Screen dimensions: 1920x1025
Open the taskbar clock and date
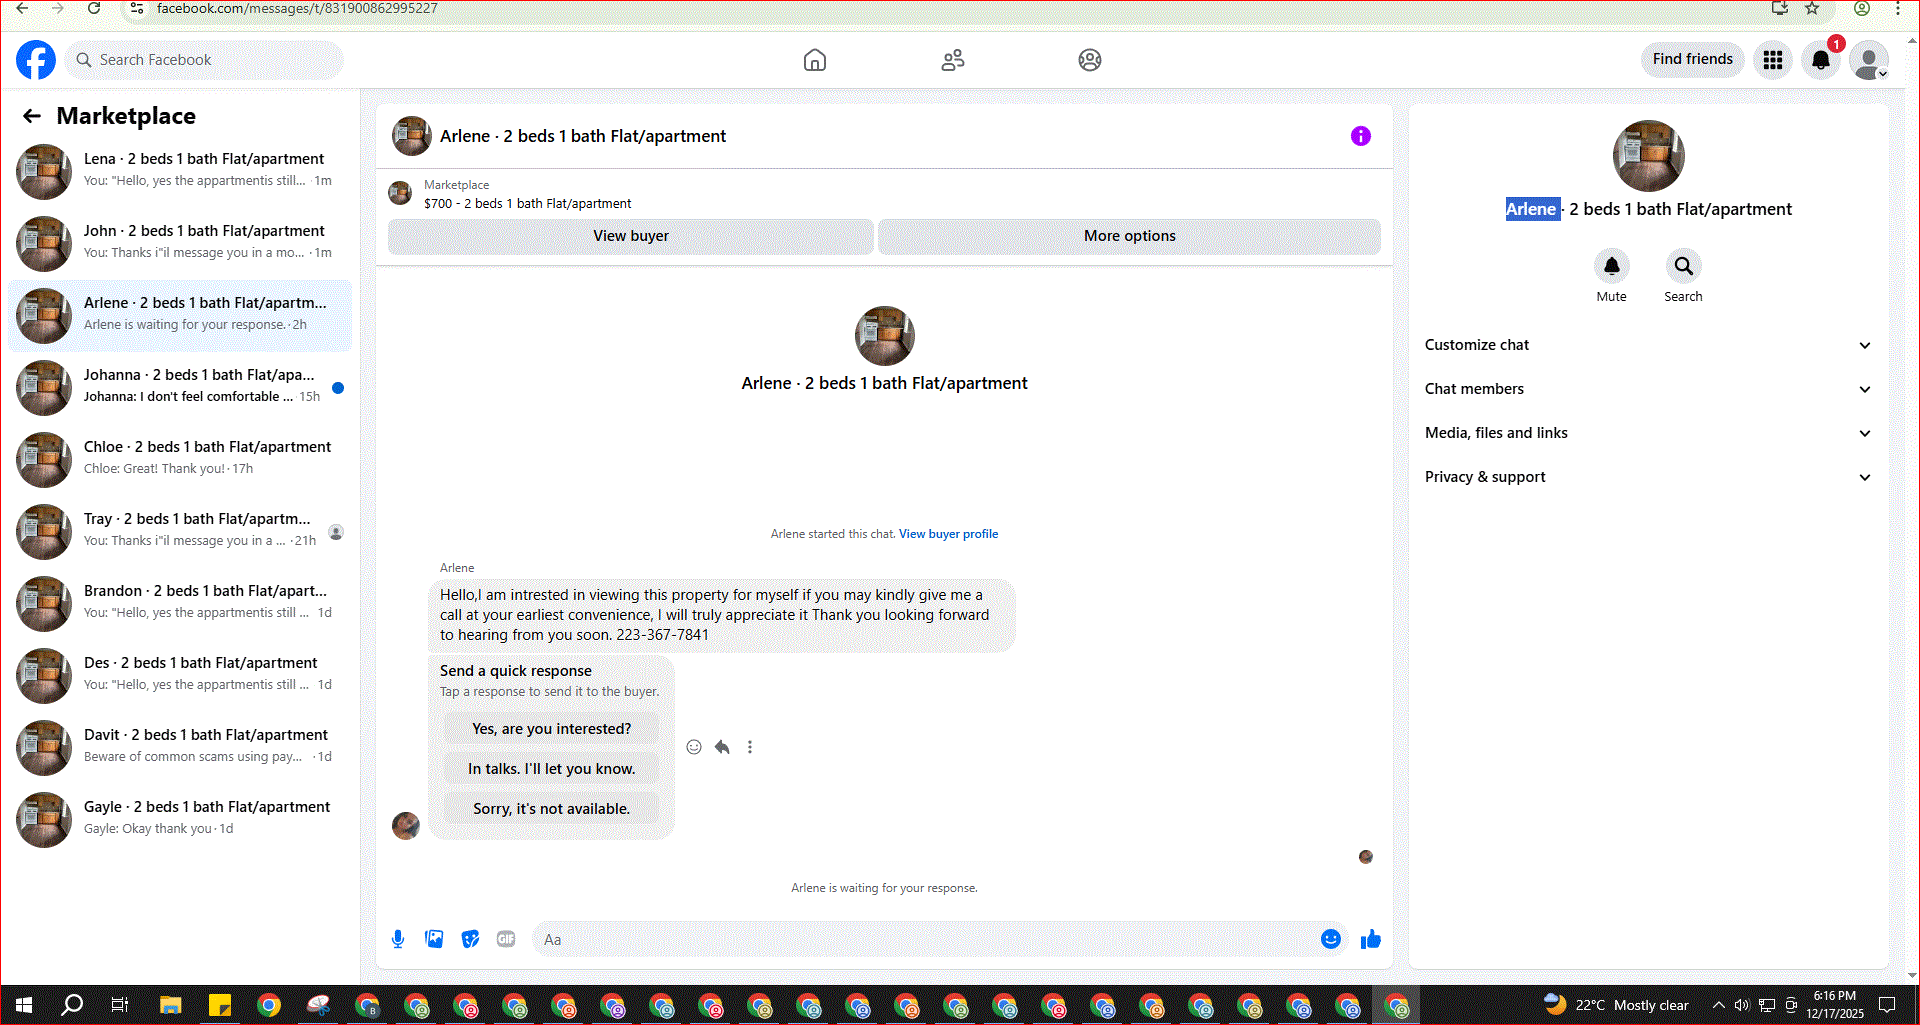(x=1834, y=1005)
